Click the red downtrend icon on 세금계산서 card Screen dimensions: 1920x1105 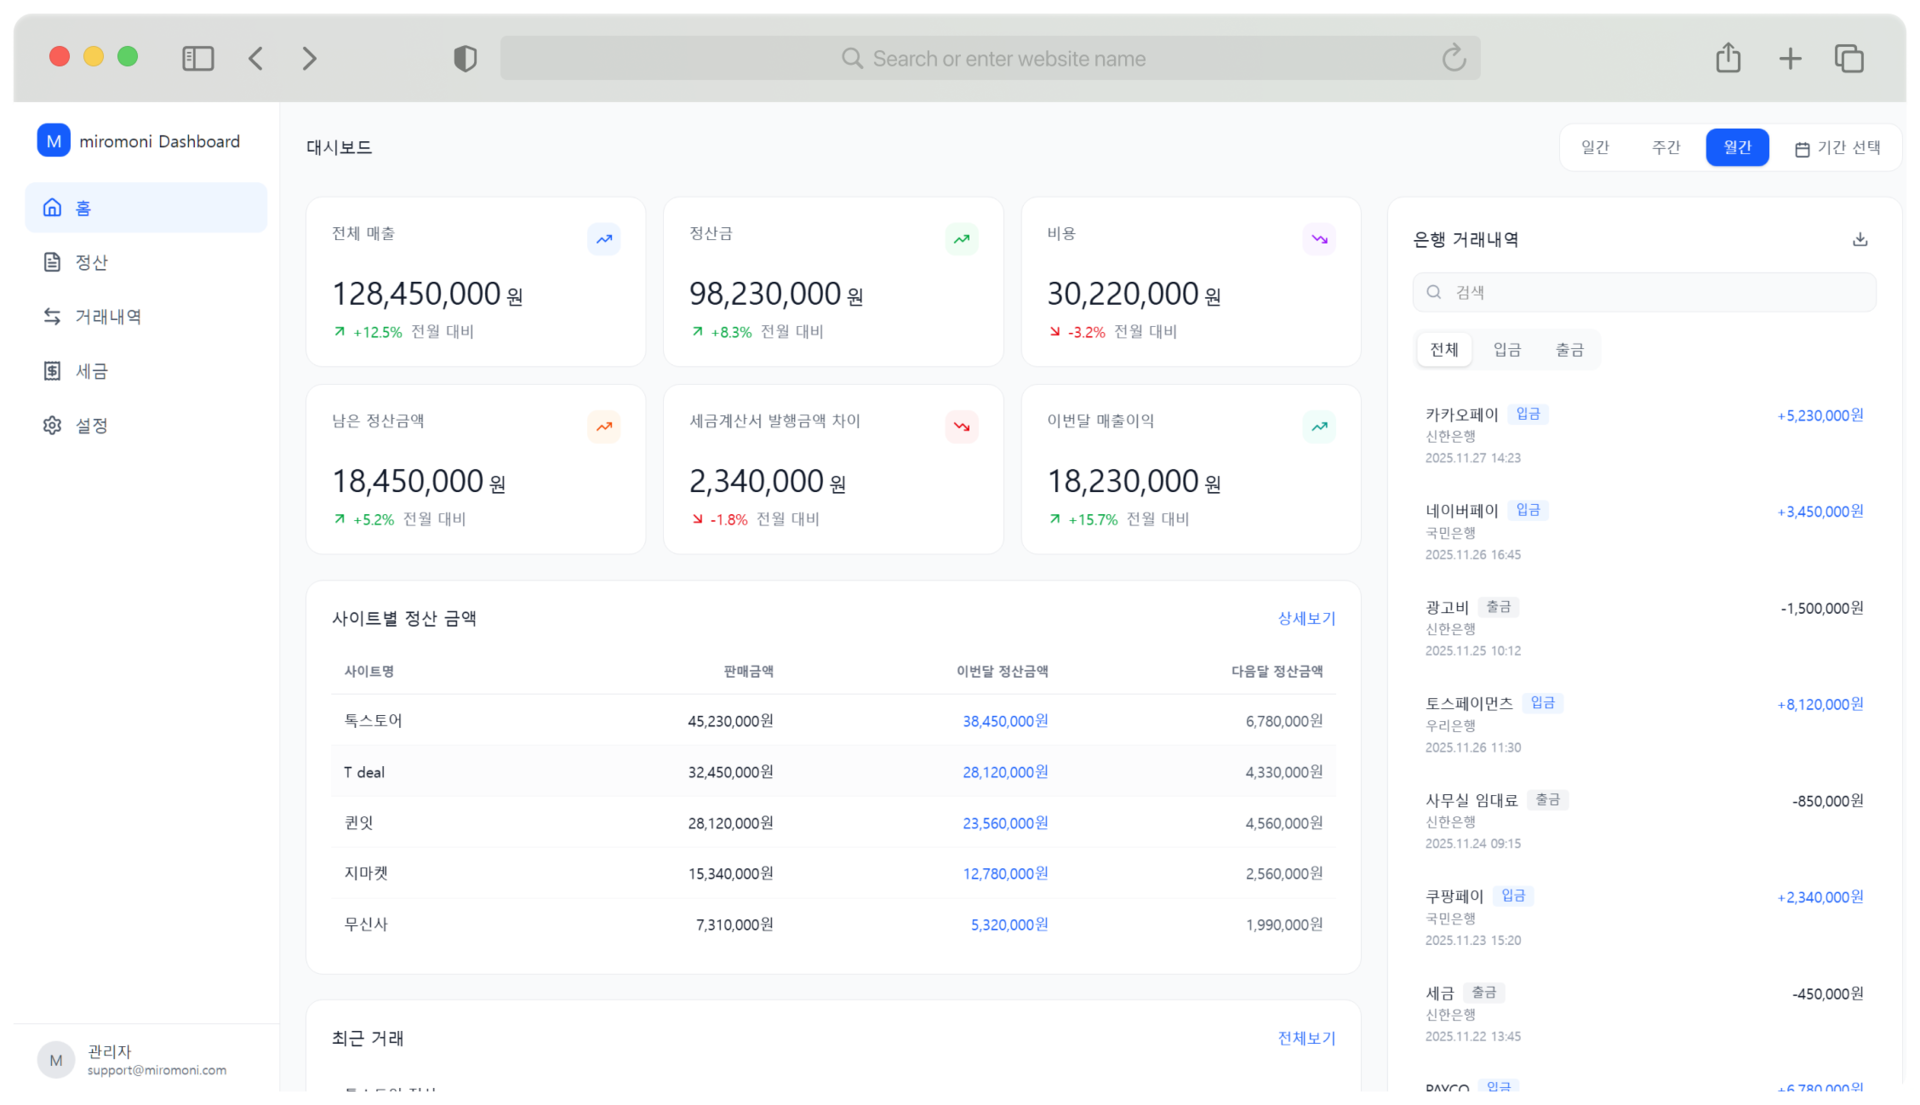tap(961, 427)
